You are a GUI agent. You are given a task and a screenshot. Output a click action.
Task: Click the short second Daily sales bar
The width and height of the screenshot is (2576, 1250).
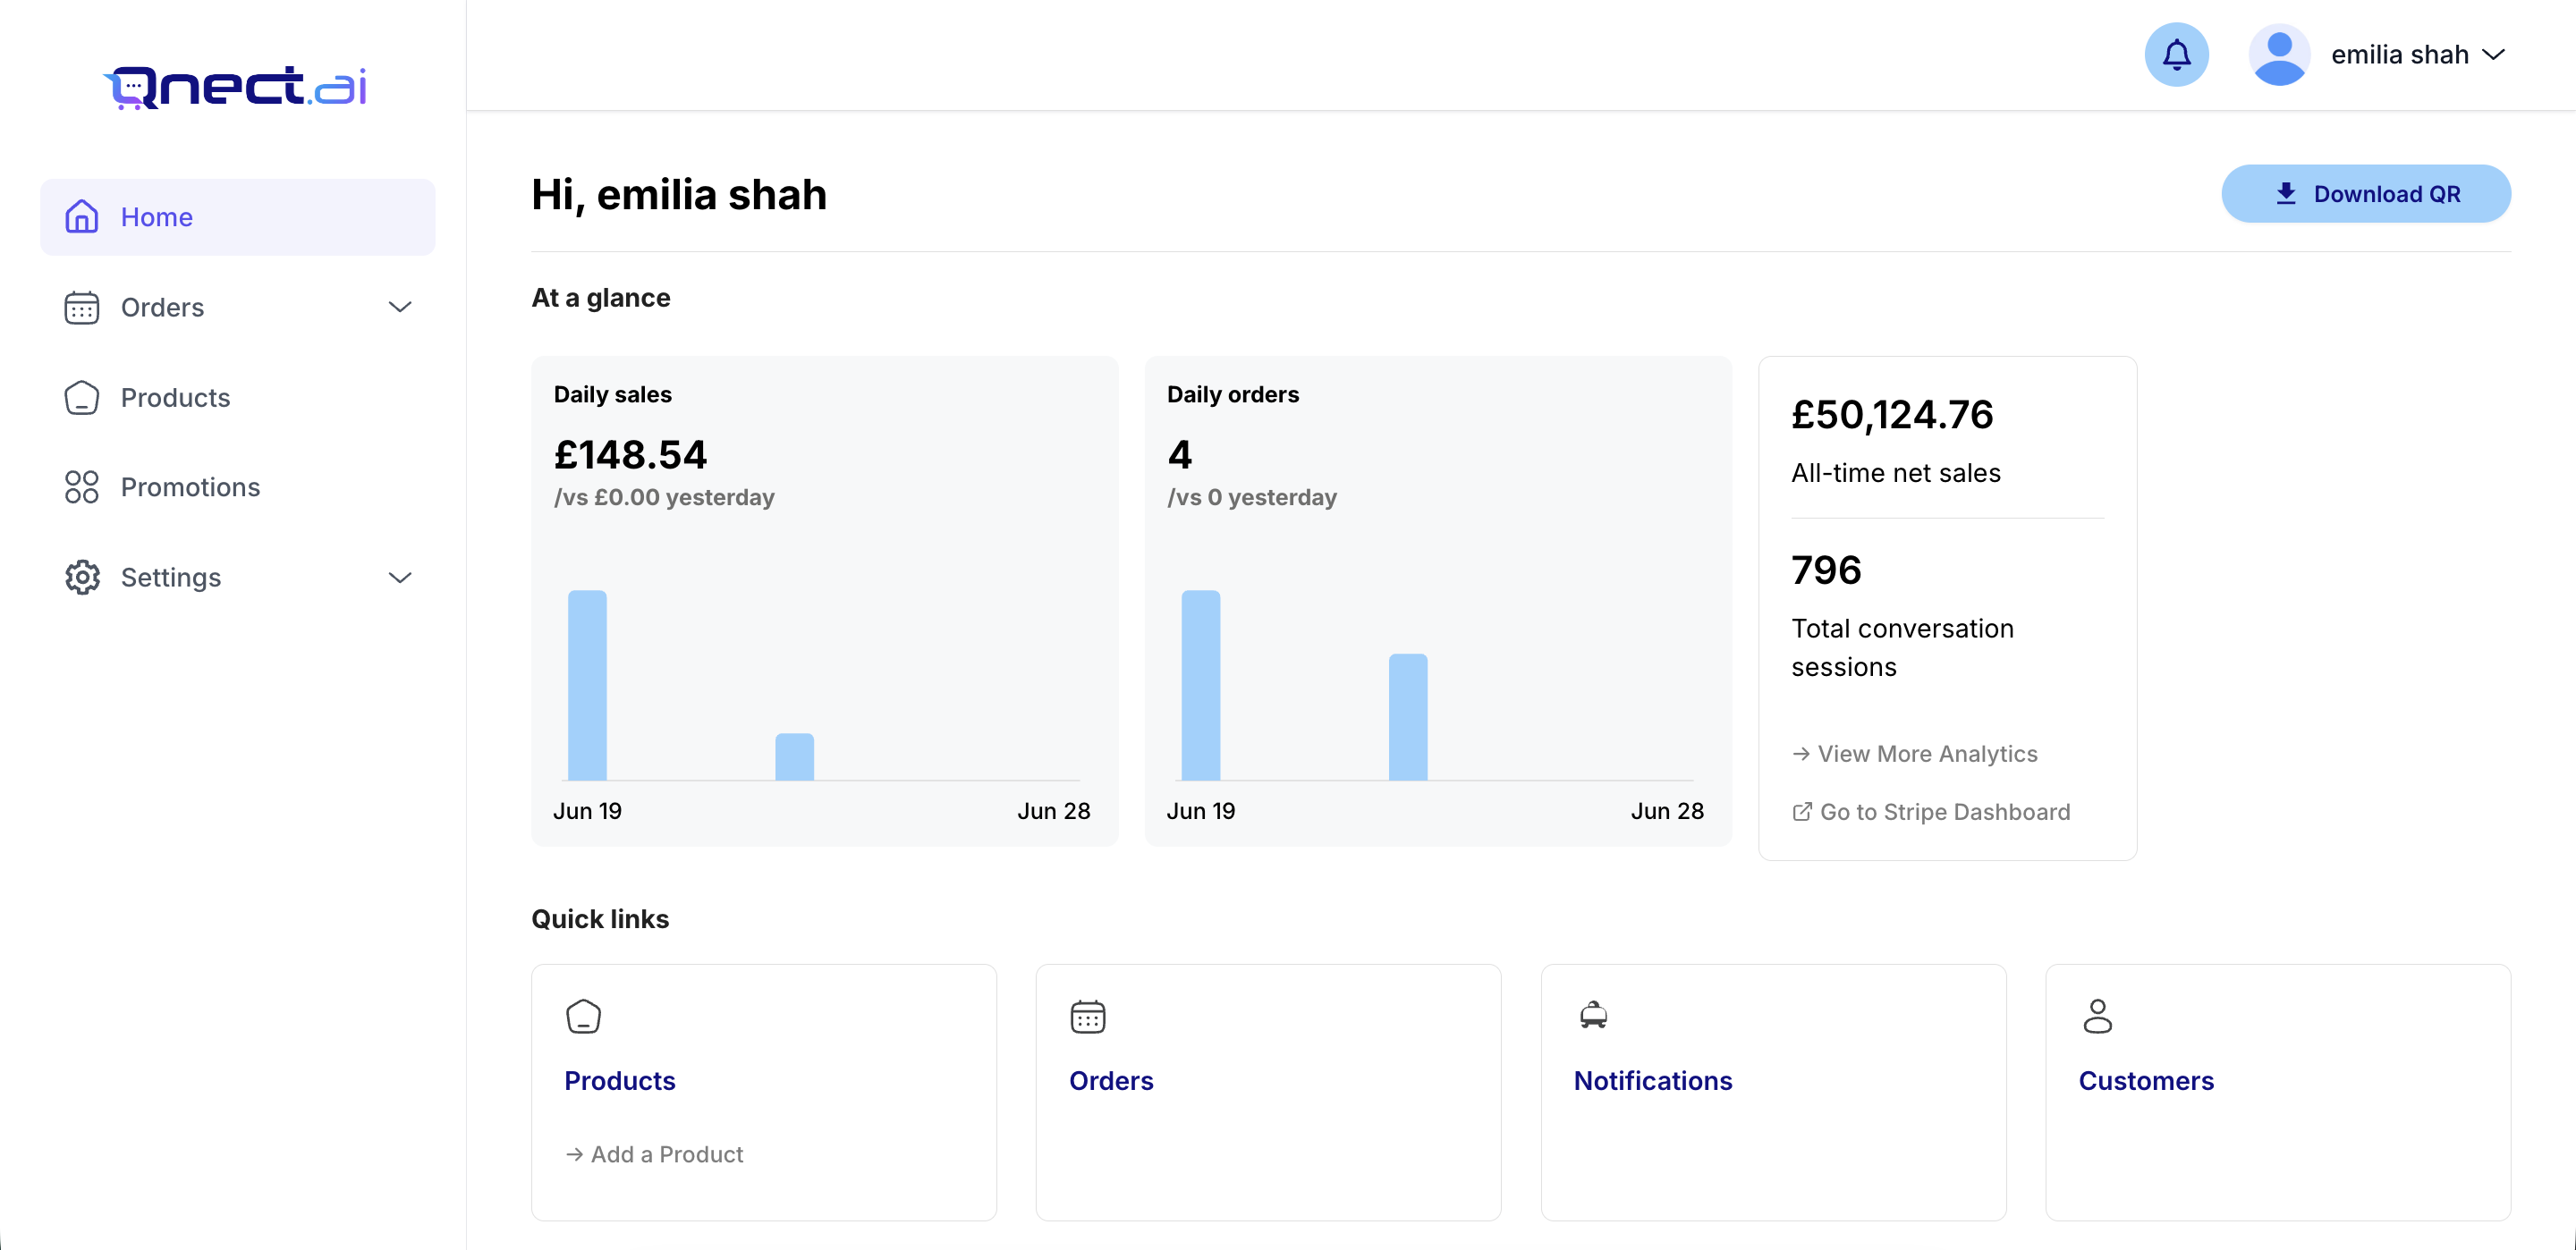point(794,757)
